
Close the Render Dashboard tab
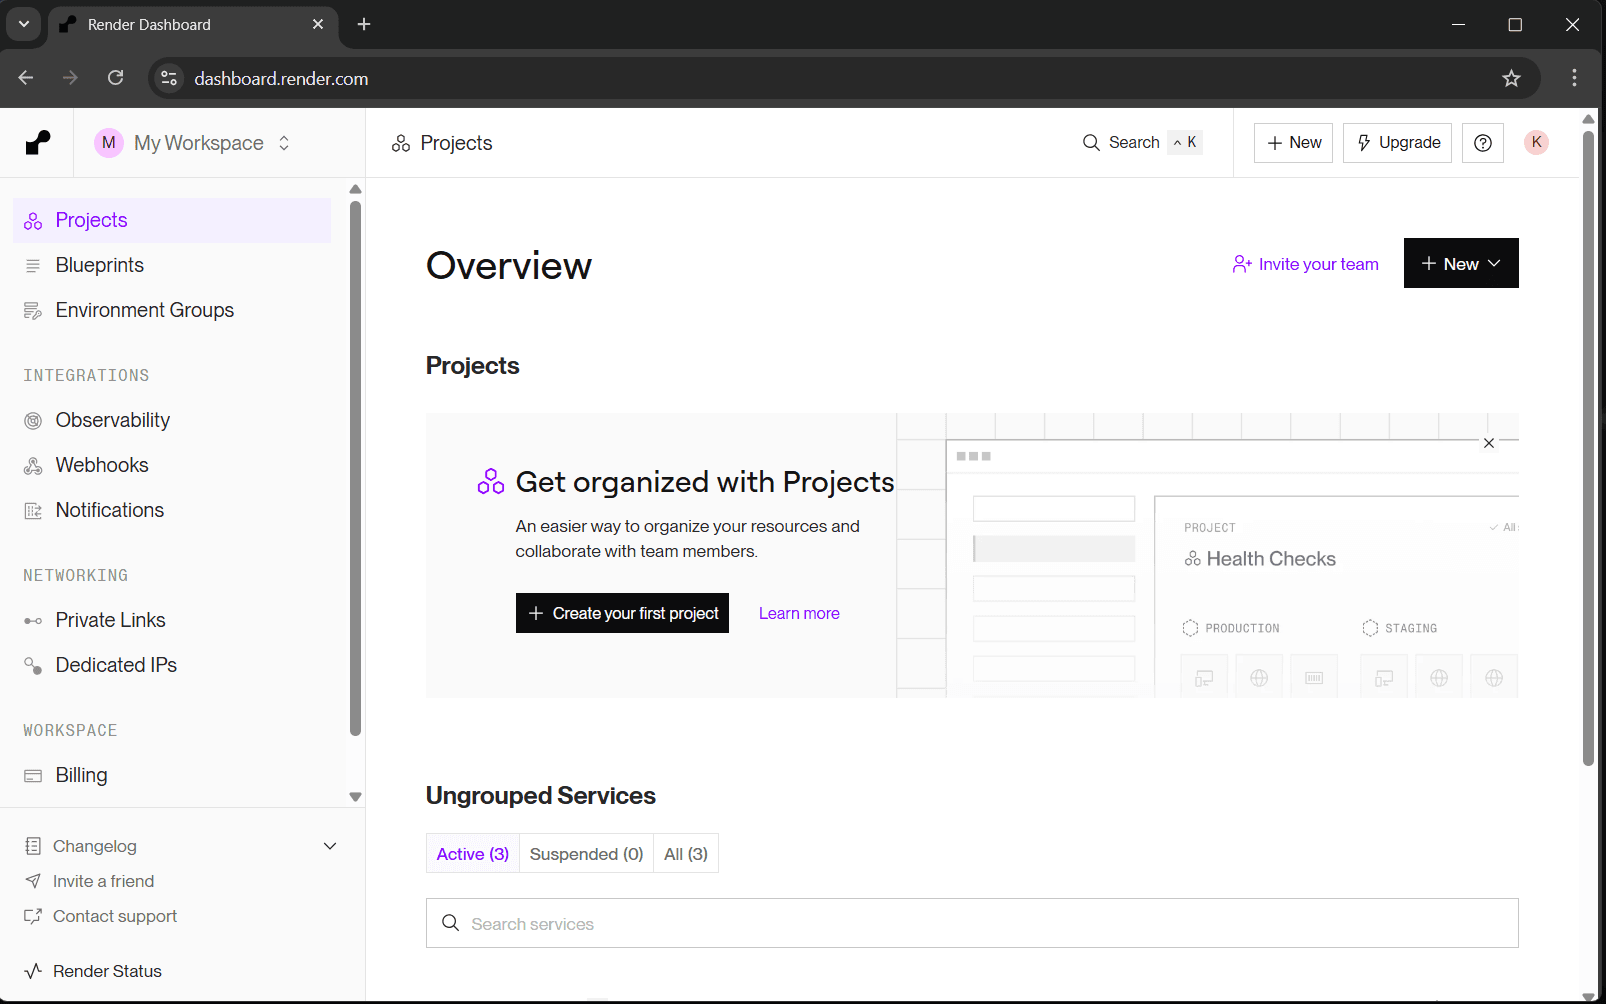318,24
